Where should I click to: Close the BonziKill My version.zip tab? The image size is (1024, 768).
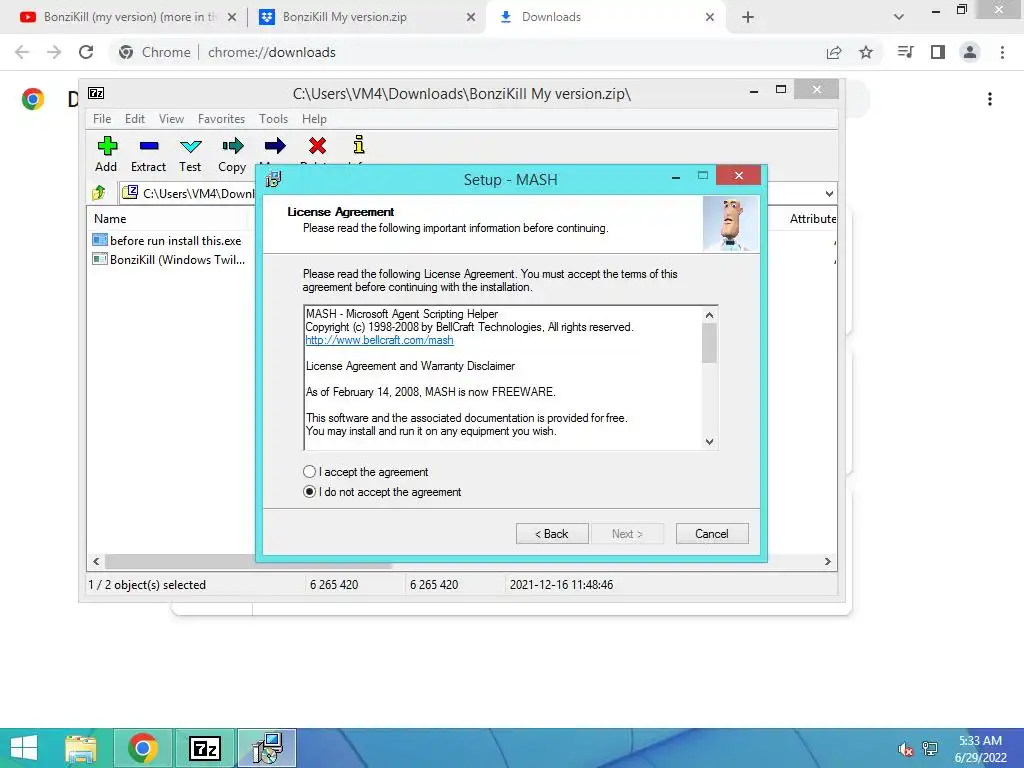point(471,18)
